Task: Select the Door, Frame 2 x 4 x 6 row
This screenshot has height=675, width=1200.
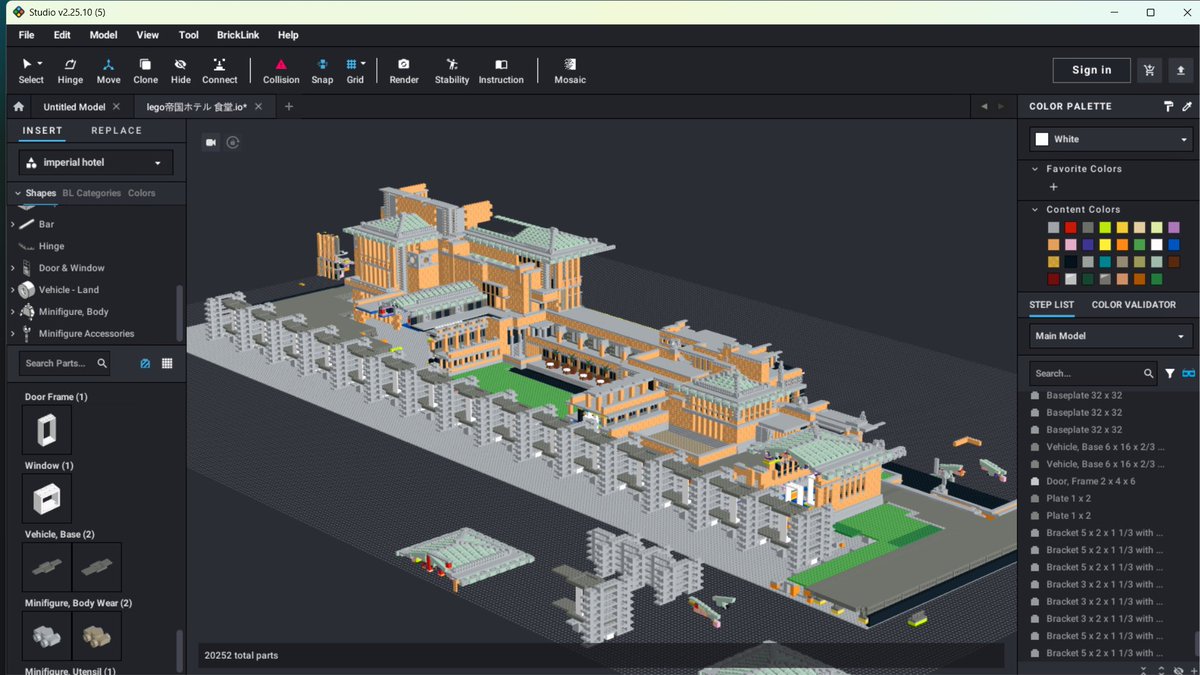Action: [x=1106, y=481]
